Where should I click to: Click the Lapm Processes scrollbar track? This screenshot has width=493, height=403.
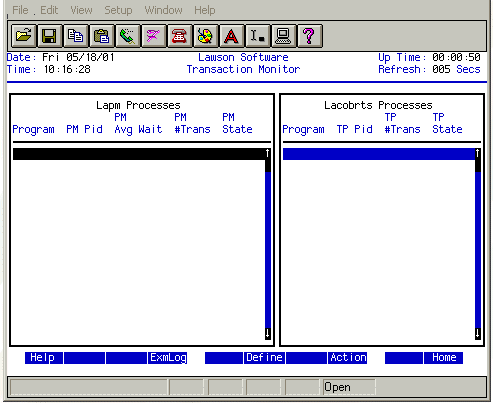click(268, 250)
